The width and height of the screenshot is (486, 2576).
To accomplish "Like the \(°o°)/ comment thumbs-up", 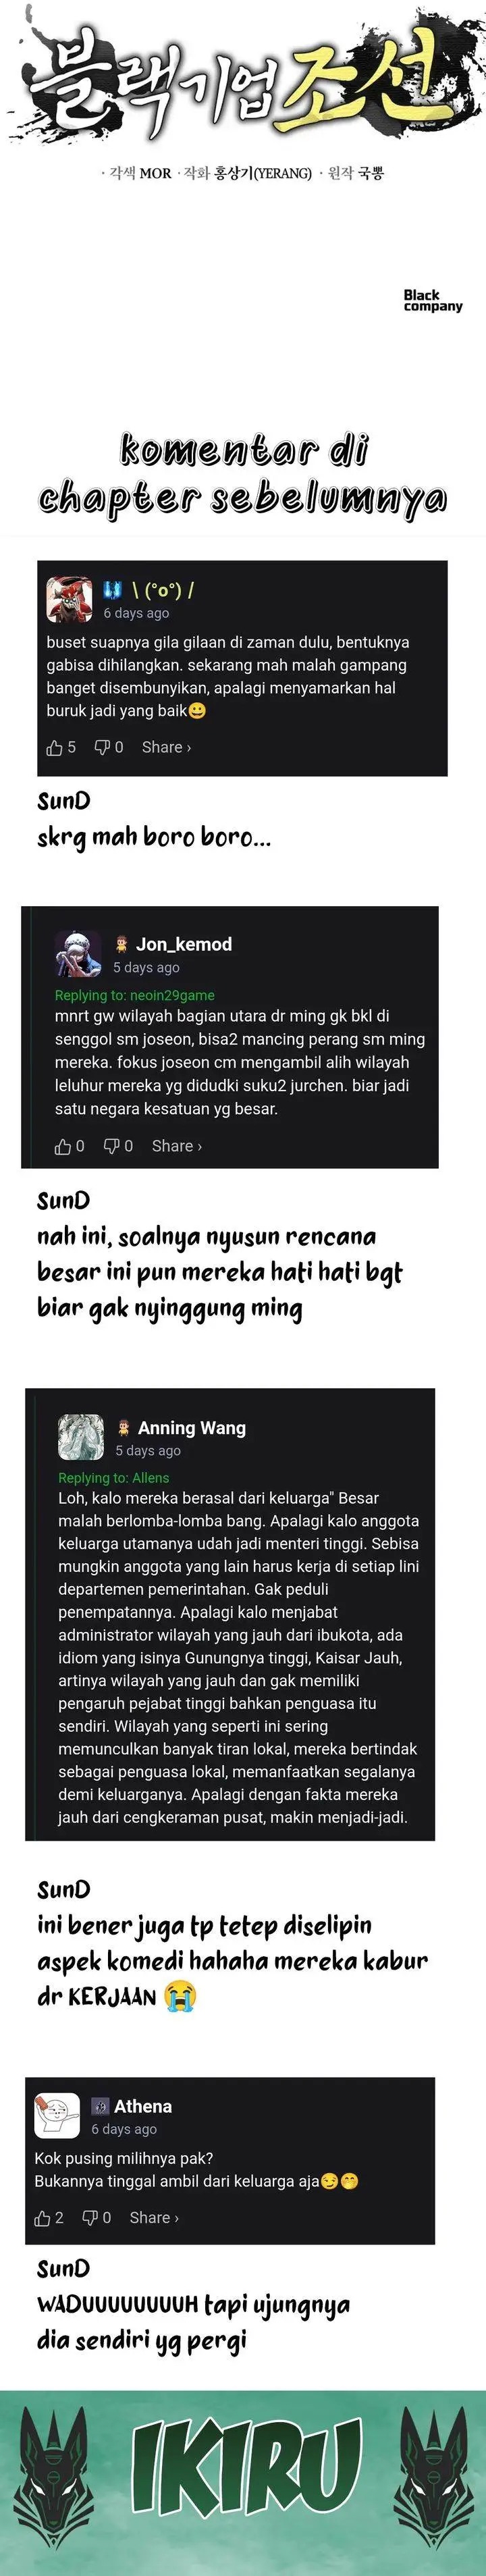I will click(x=55, y=747).
